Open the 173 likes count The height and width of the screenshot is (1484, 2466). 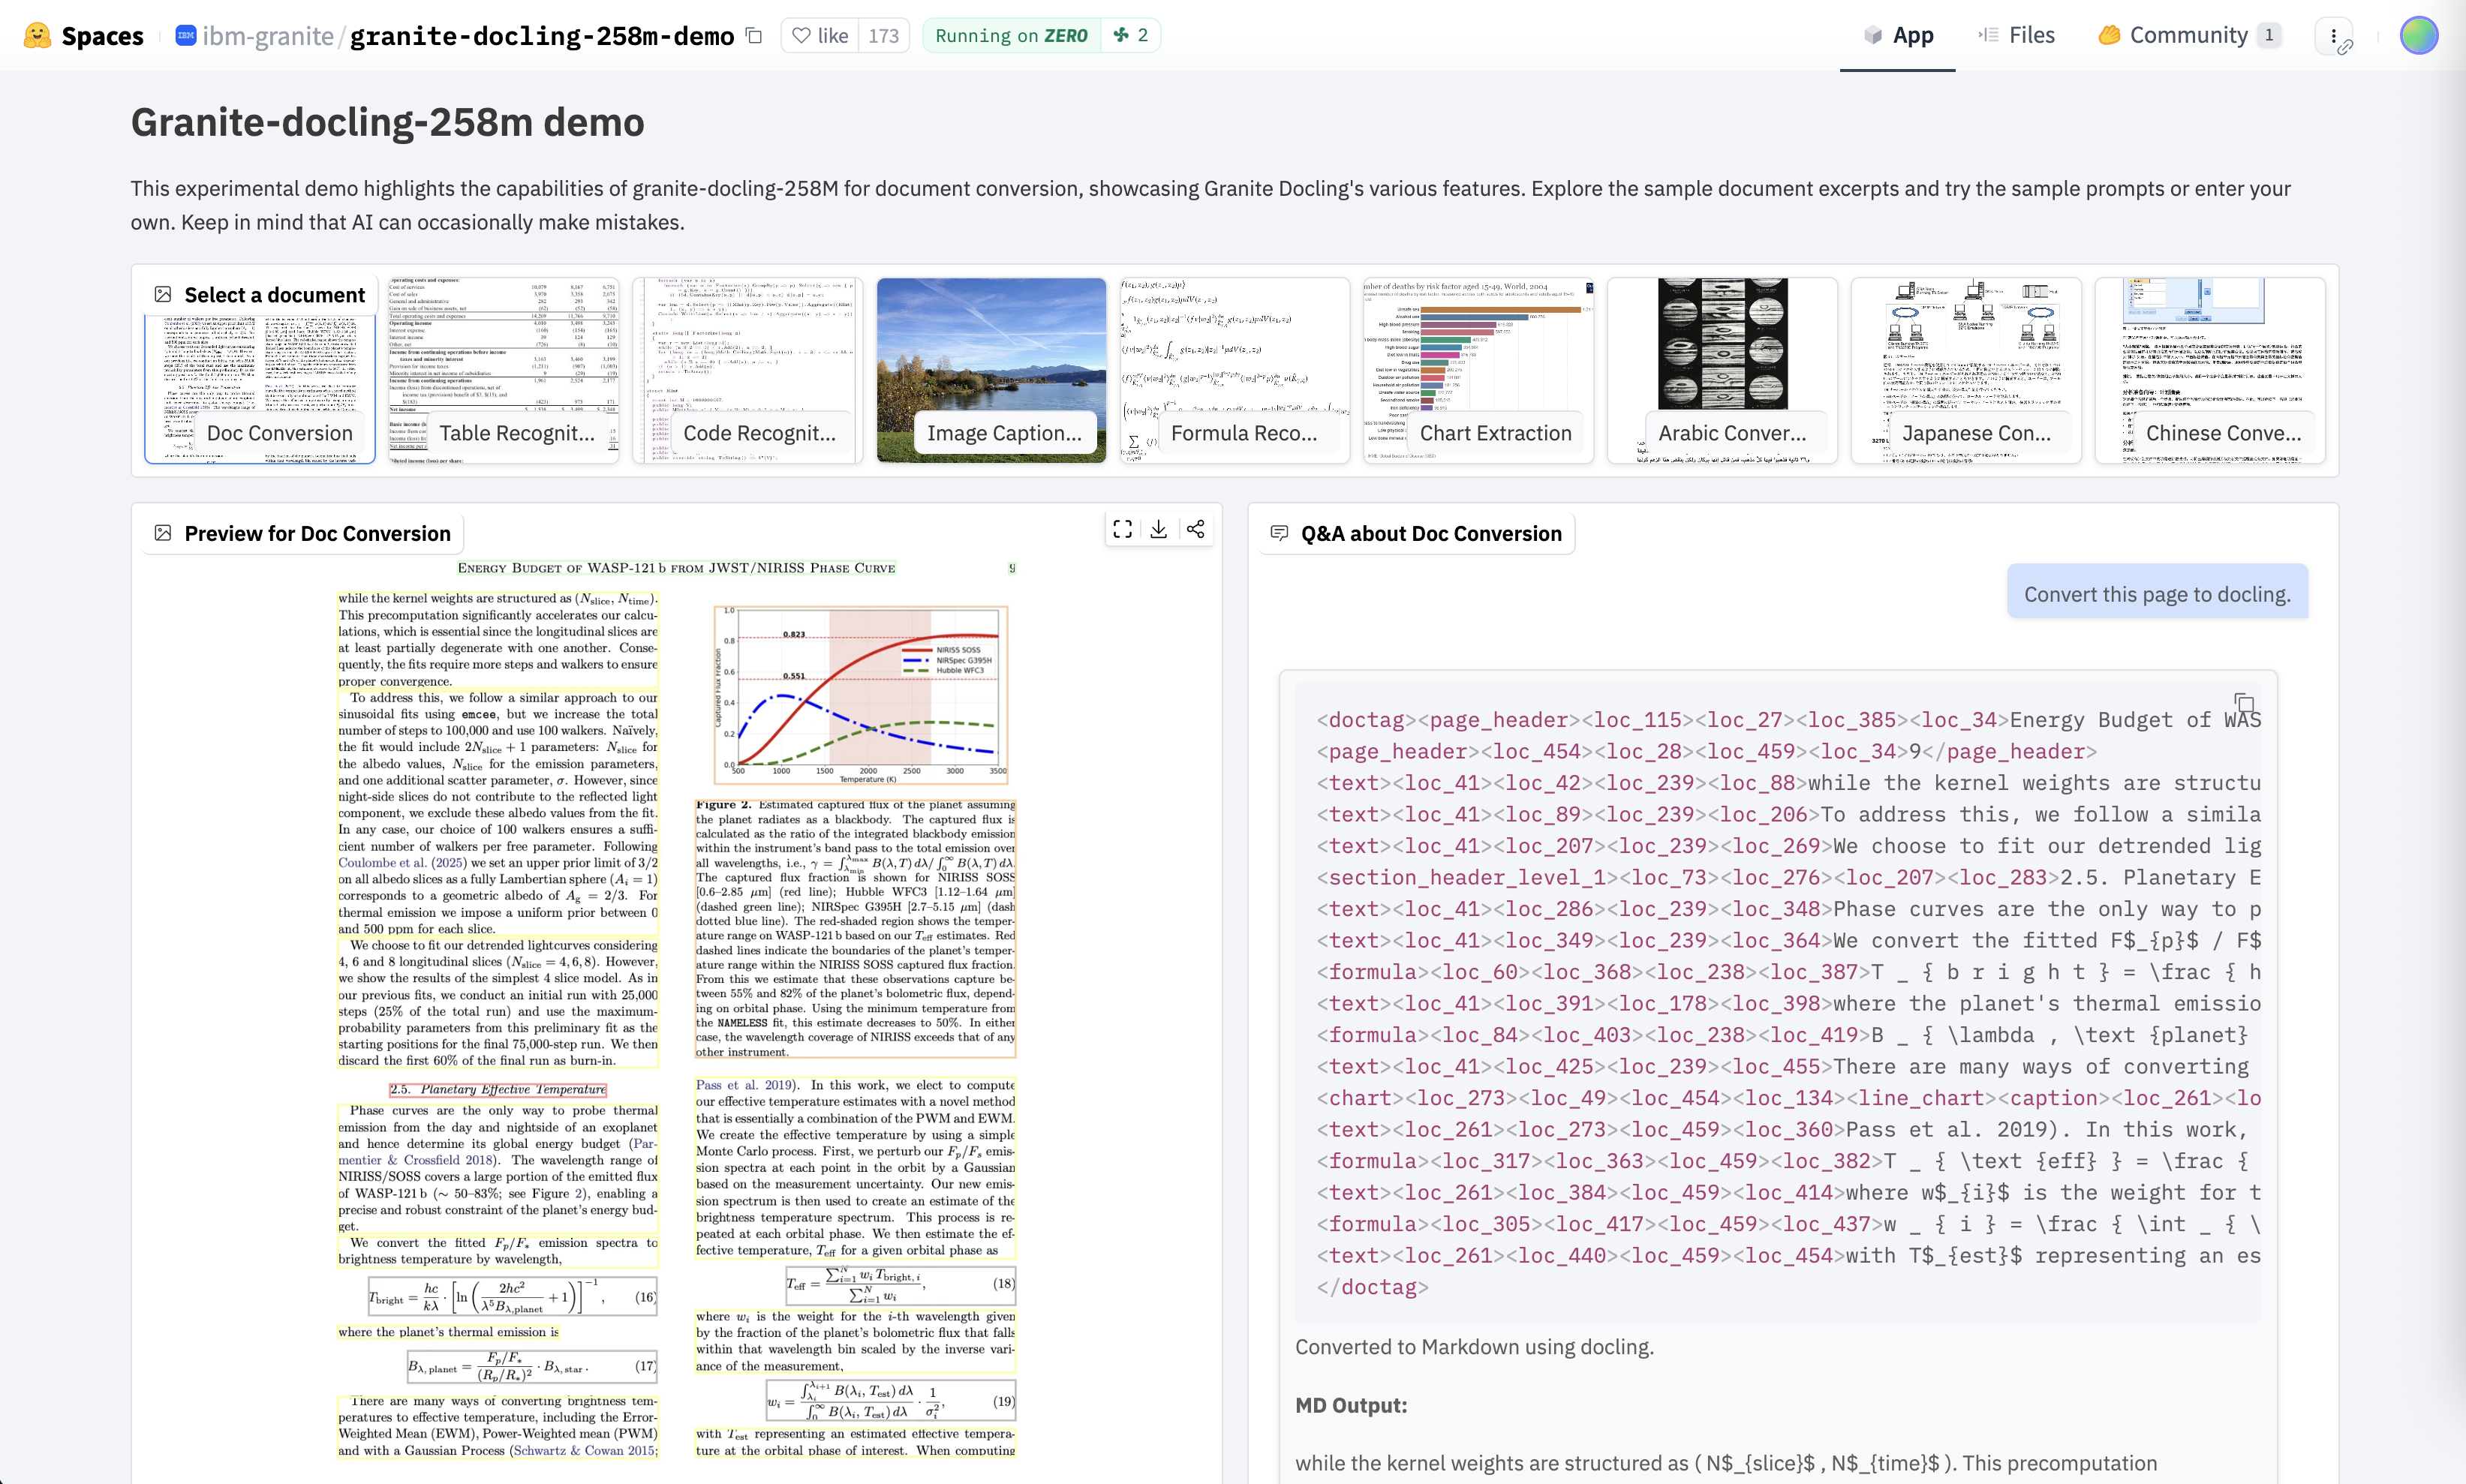[x=883, y=36]
